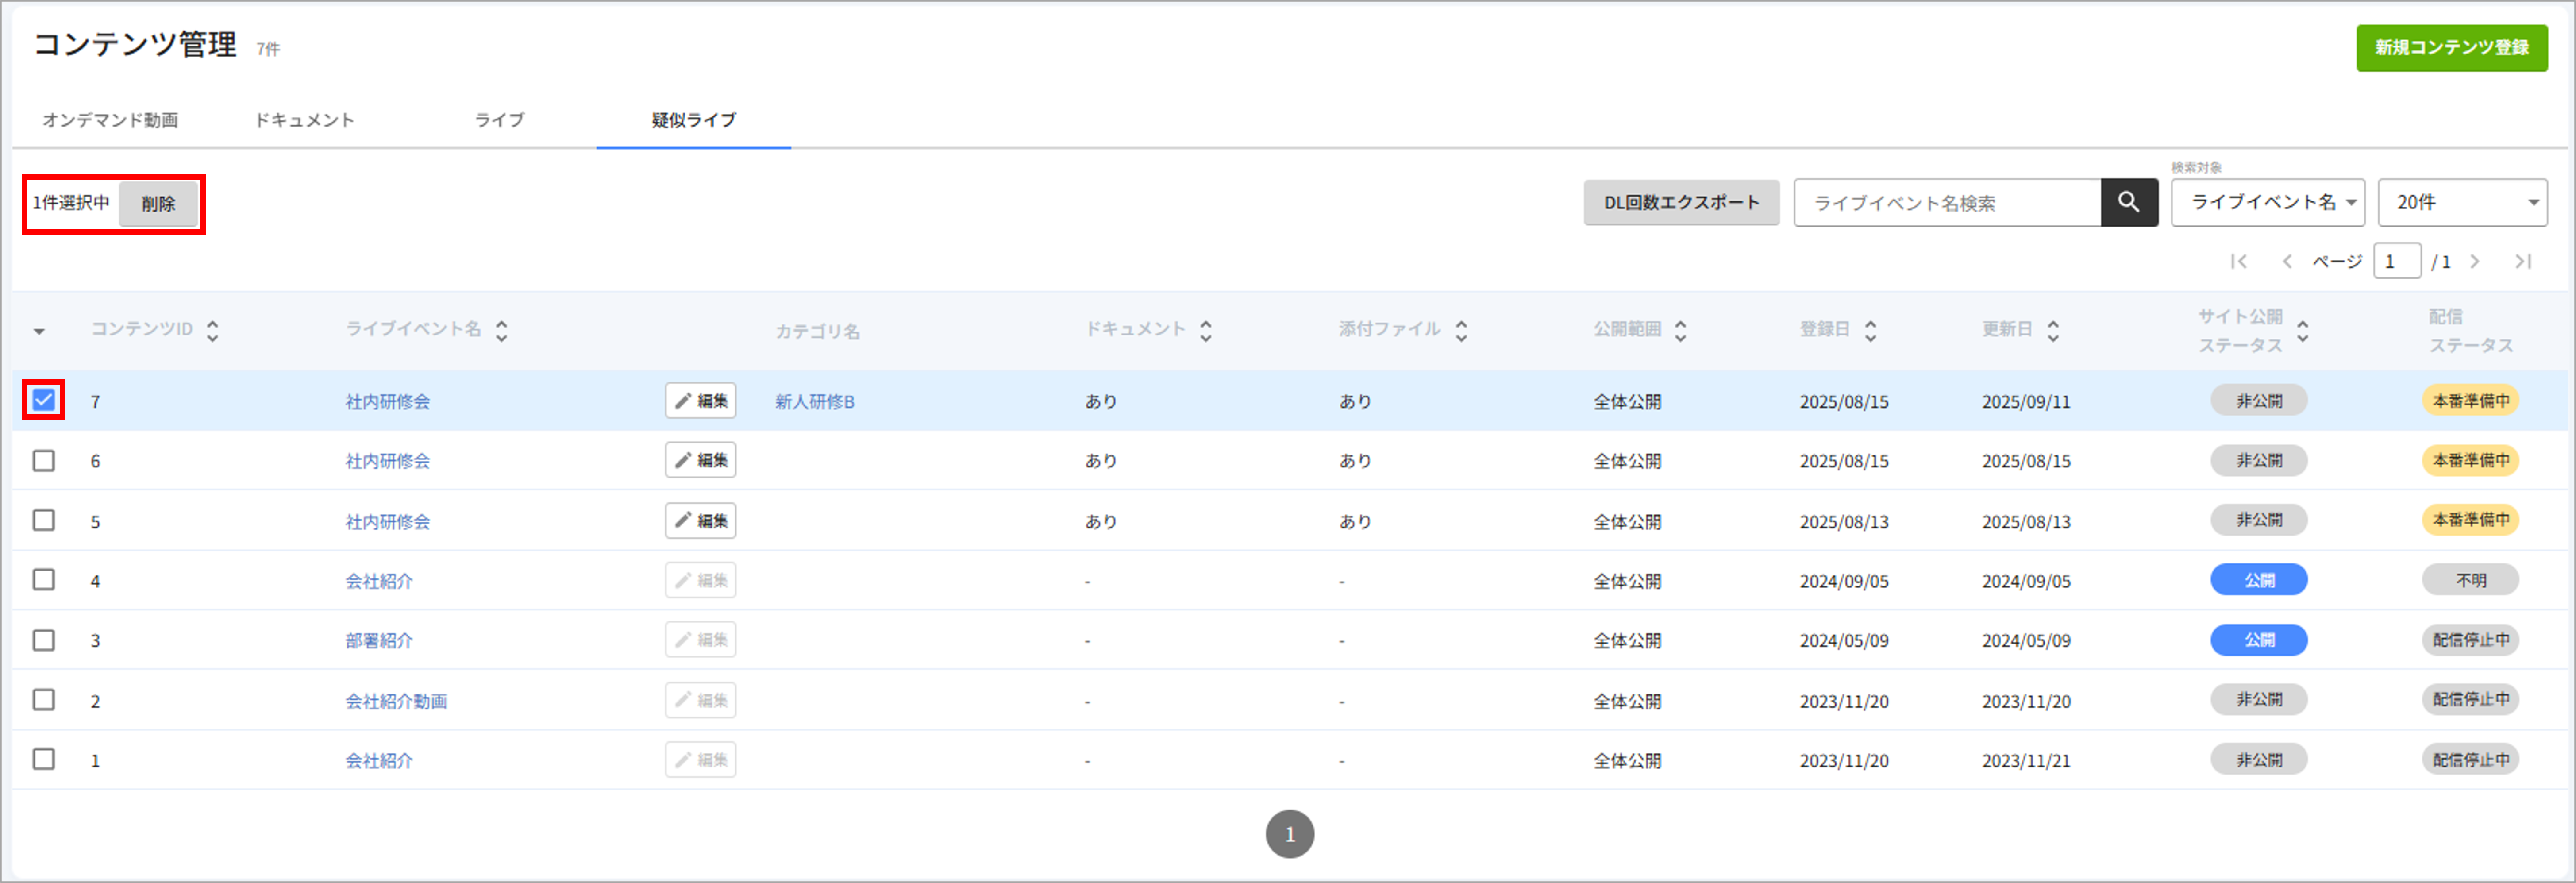Click the 2023/11/21 updated date cell

pyautogui.click(x=2026, y=761)
